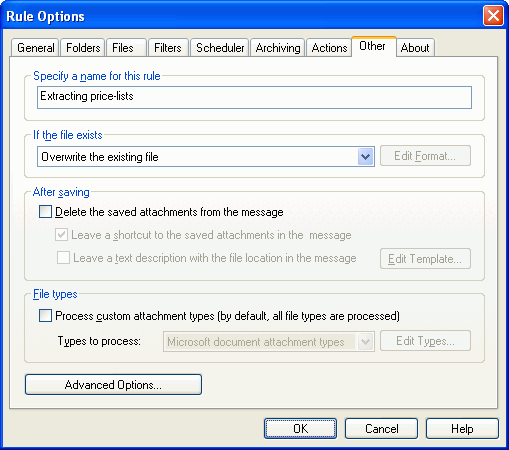Screen dimensions: 509x450
Task: Expand the 'If the file exists' dropdown
Action: [x=366, y=156]
